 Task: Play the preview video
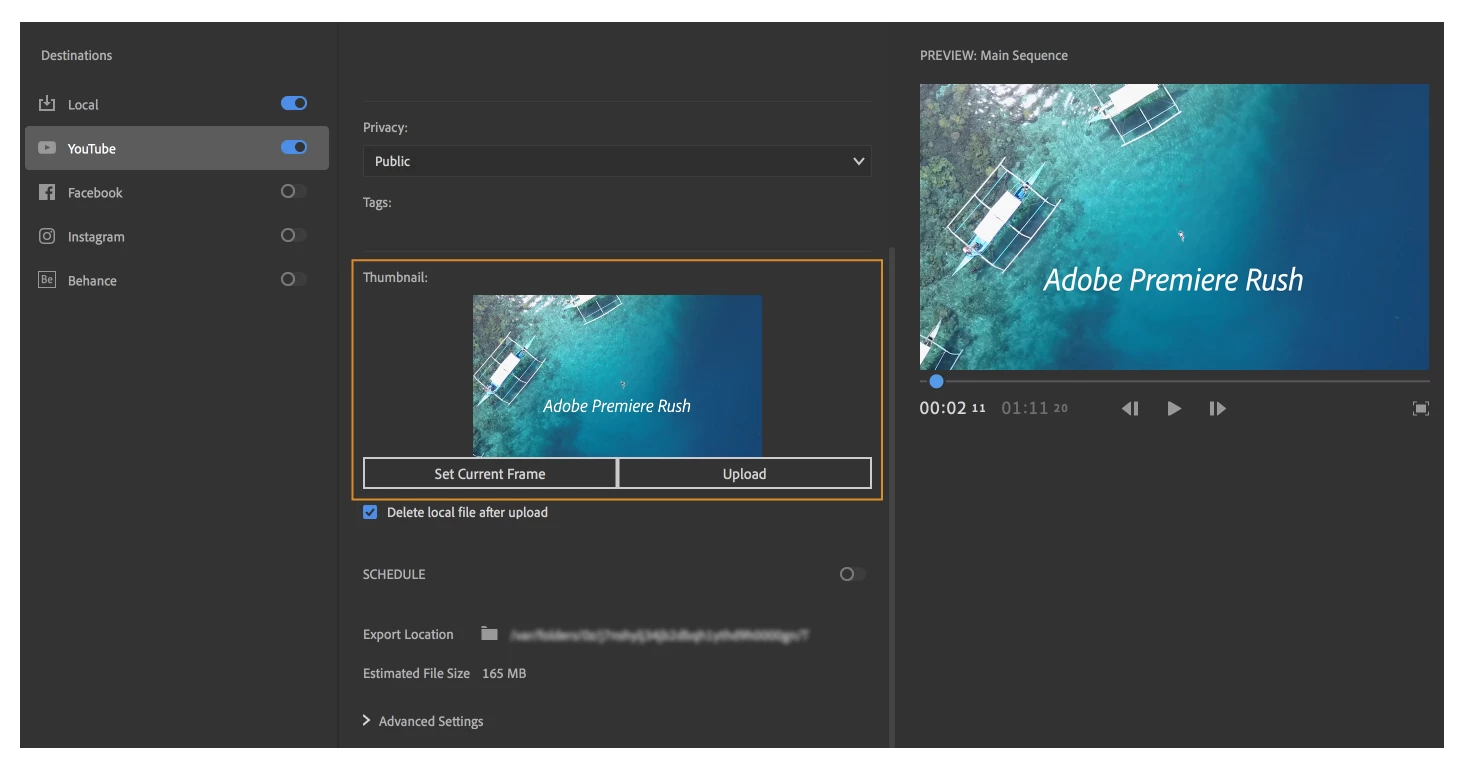(1174, 408)
